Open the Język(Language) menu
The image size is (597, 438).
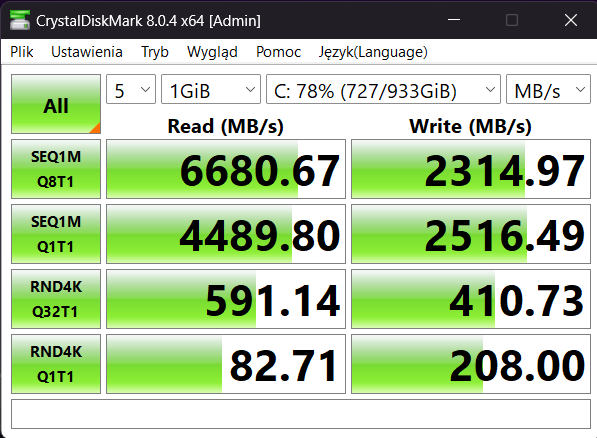(373, 52)
